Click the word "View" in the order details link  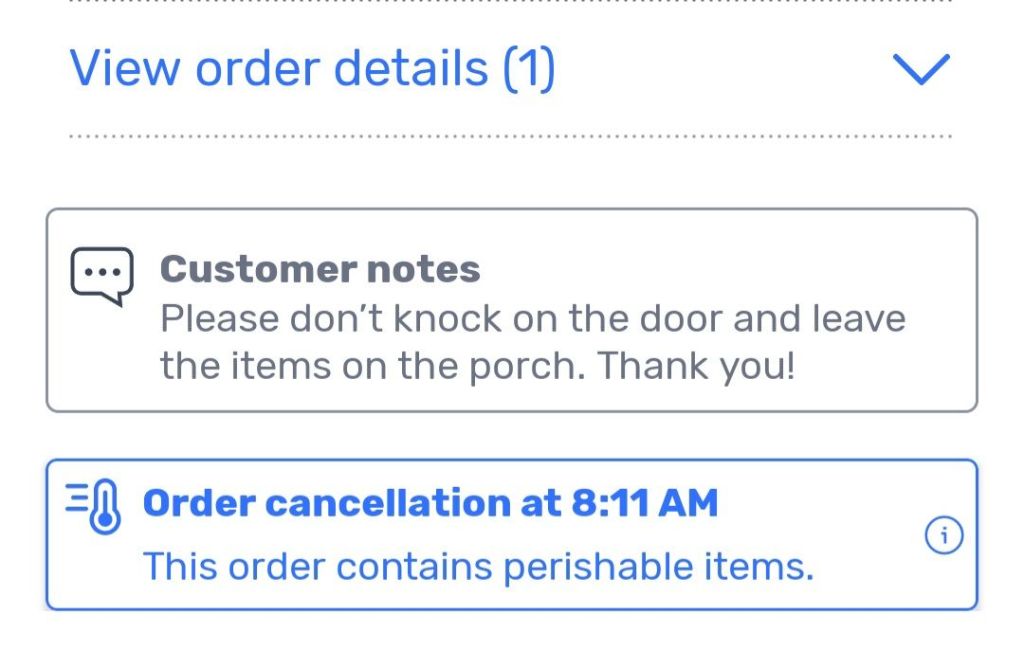124,69
